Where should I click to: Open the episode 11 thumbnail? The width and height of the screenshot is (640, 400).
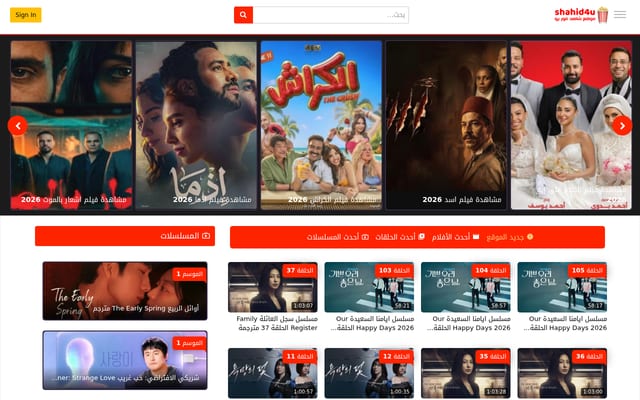point(273,373)
